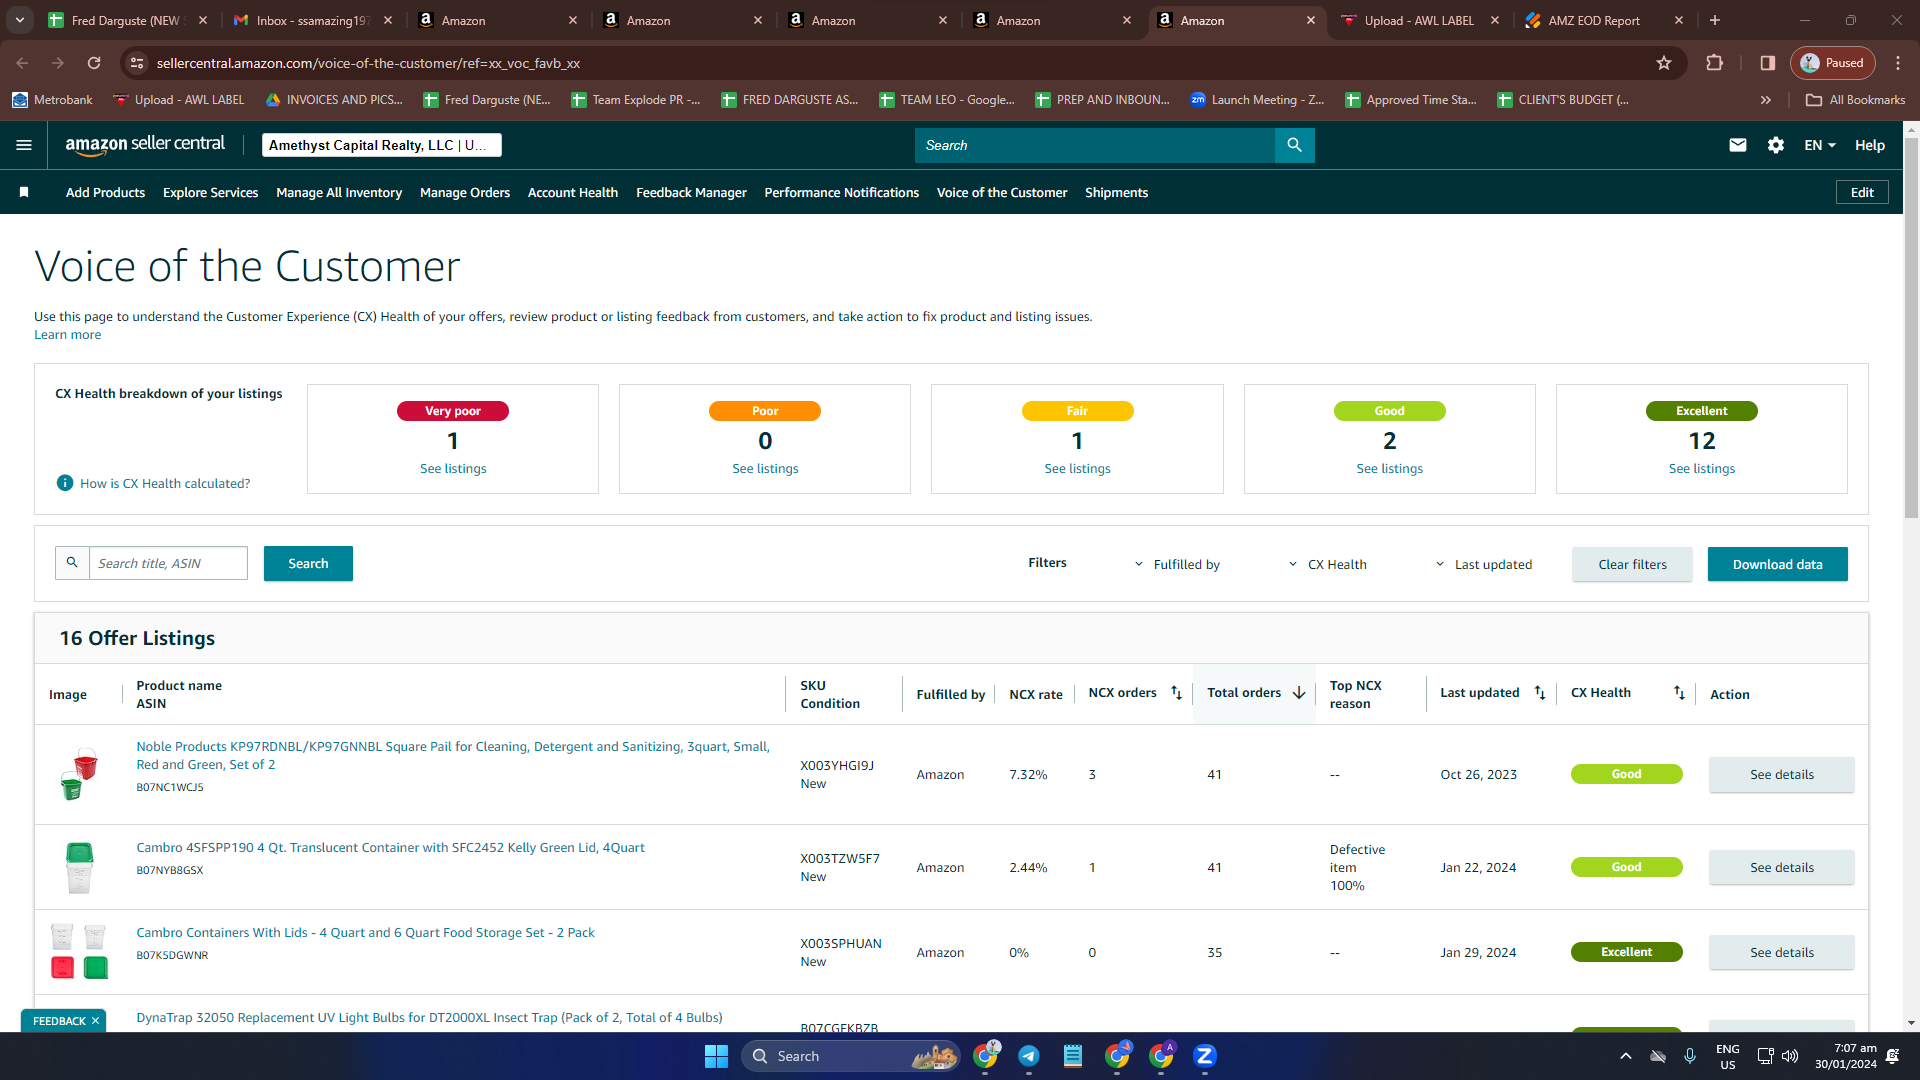Click Edit in the favorites bar
The width and height of the screenshot is (1920, 1080).
click(1862, 192)
